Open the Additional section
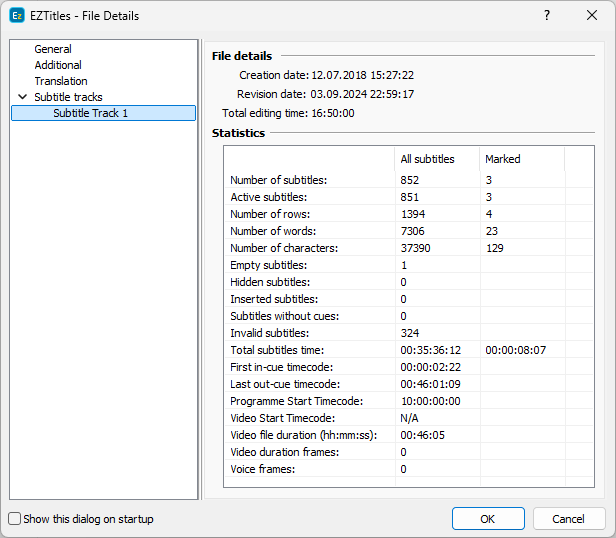This screenshot has width=616, height=538. click(58, 65)
